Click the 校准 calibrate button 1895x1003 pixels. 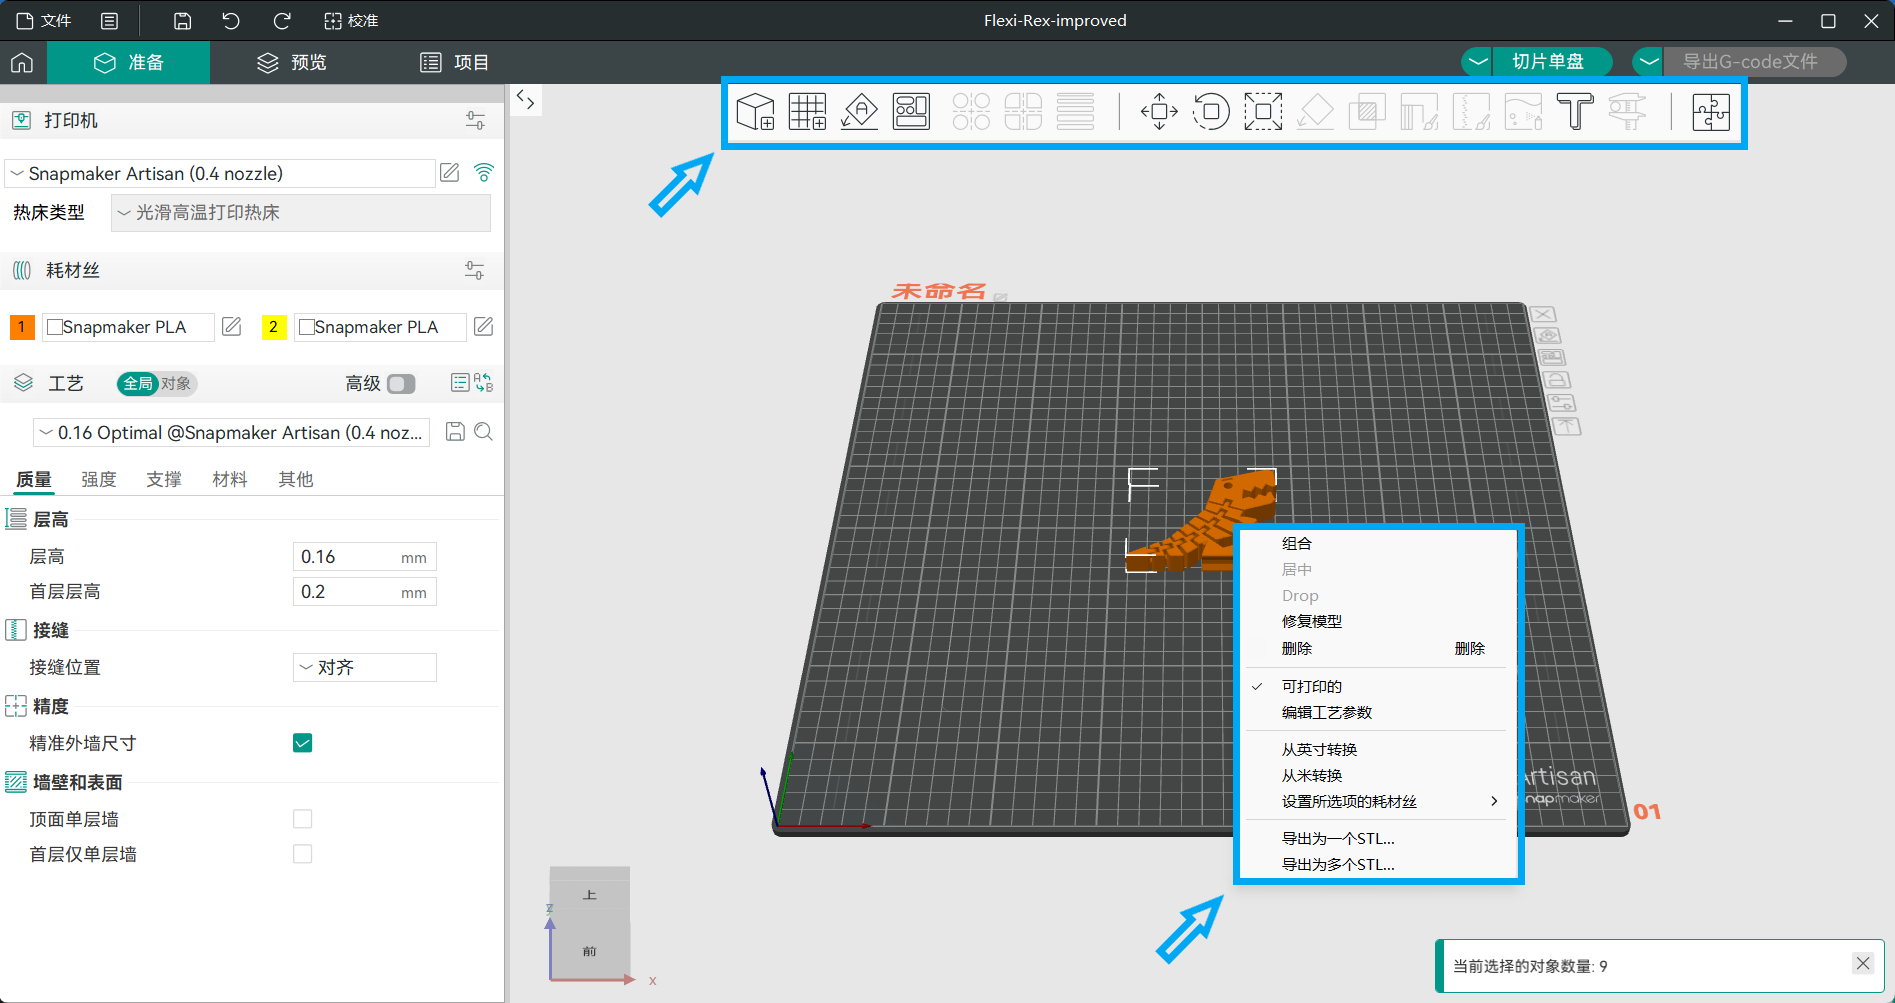point(351,21)
